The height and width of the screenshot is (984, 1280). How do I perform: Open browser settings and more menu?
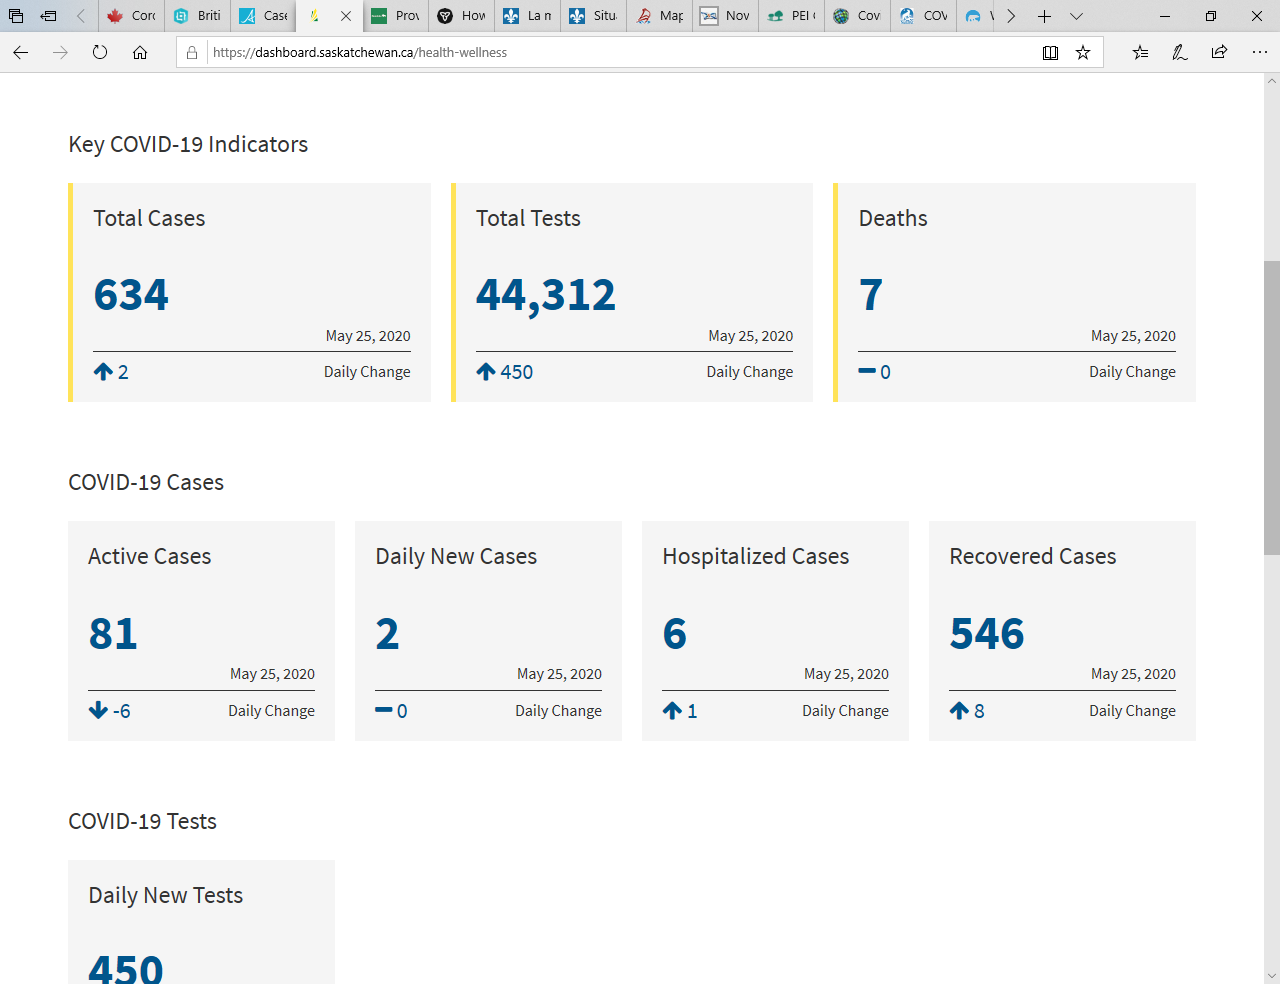click(1259, 53)
